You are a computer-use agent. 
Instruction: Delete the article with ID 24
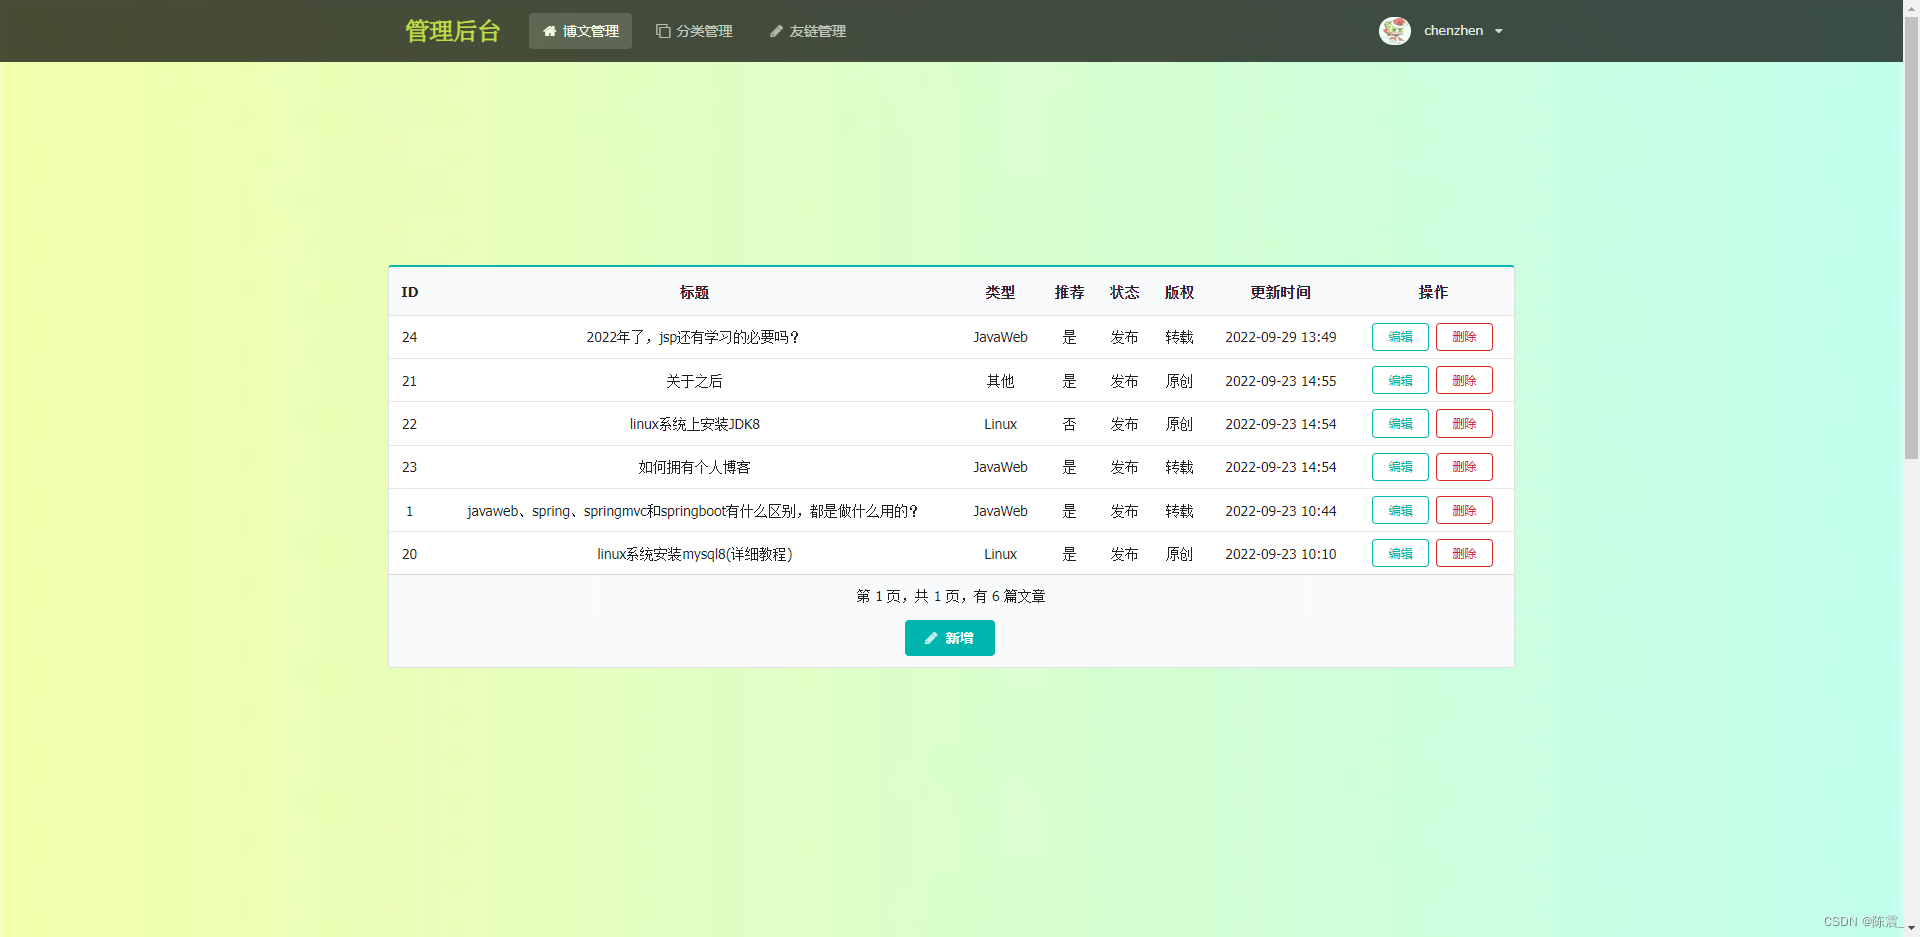1464,337
